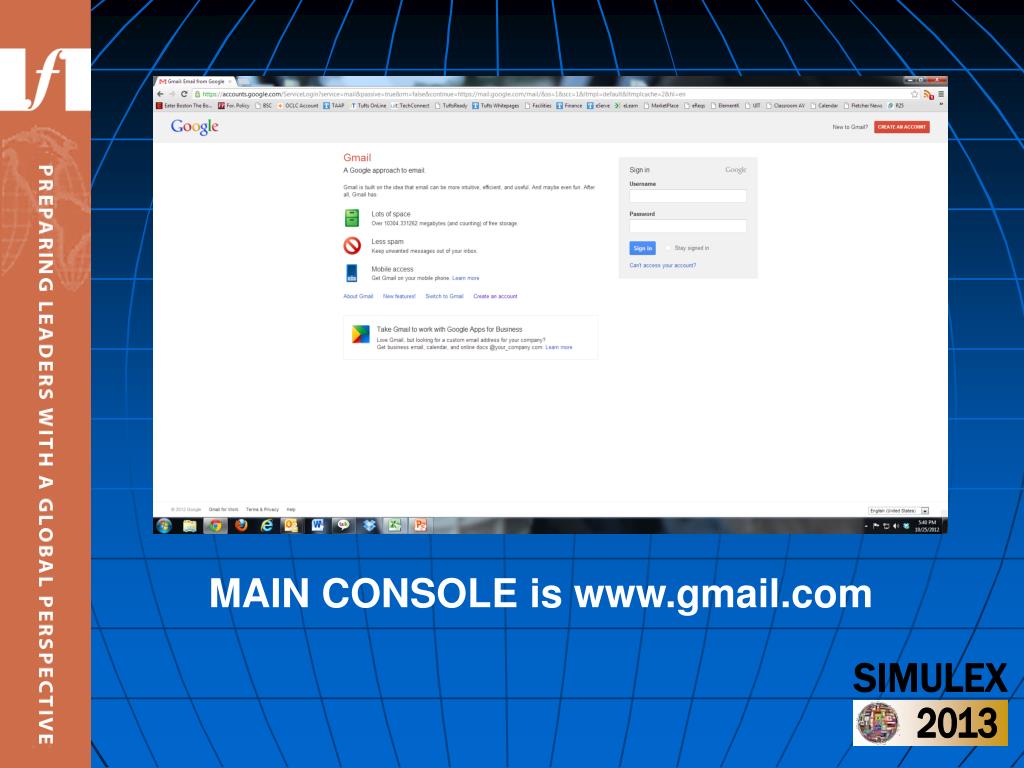
Task: Show hidden tray icons arrow
Action: (867, 526)
